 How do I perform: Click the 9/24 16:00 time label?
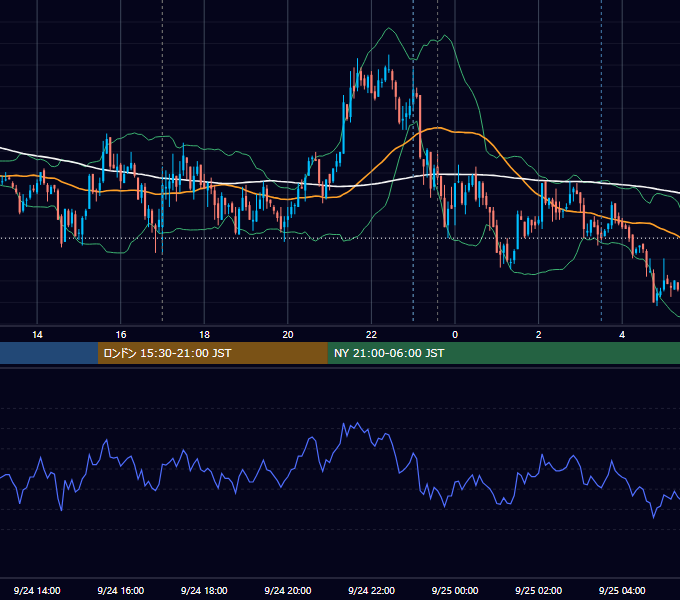click(x=121, y=590)
